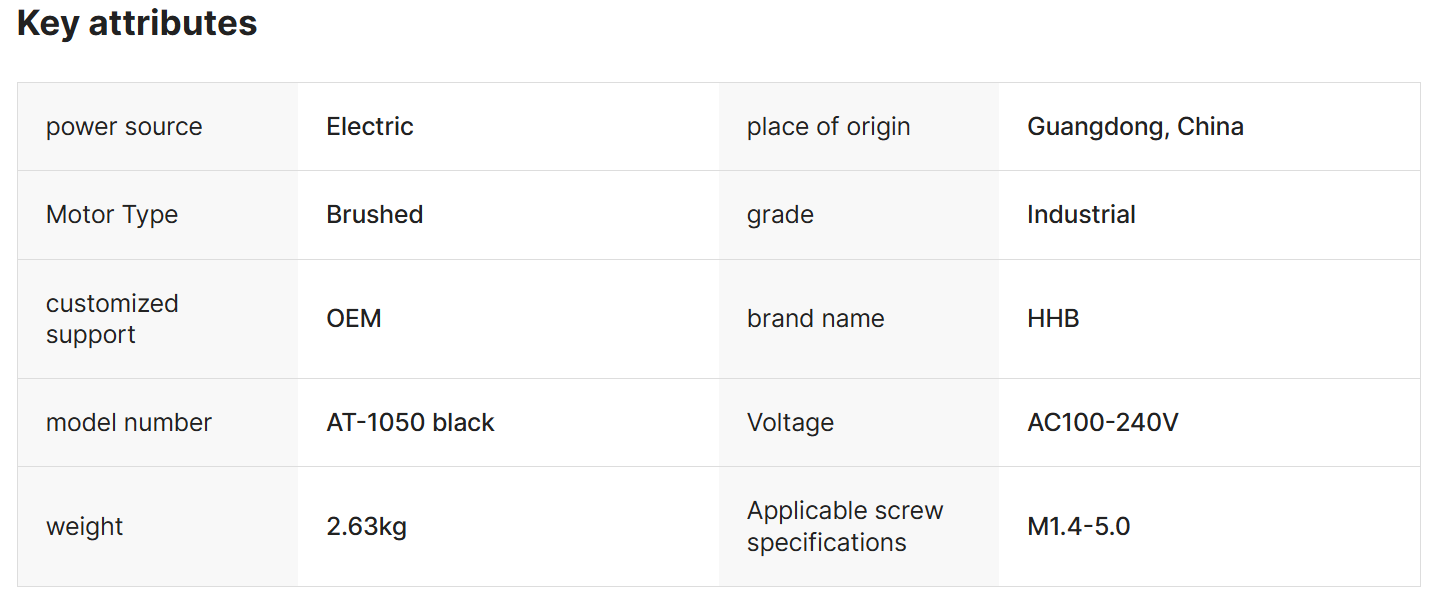Image resolution: width=1453 pixels, height=612 pixels.
Task: Select the "OEM" value
Action: tap(354, 319)
